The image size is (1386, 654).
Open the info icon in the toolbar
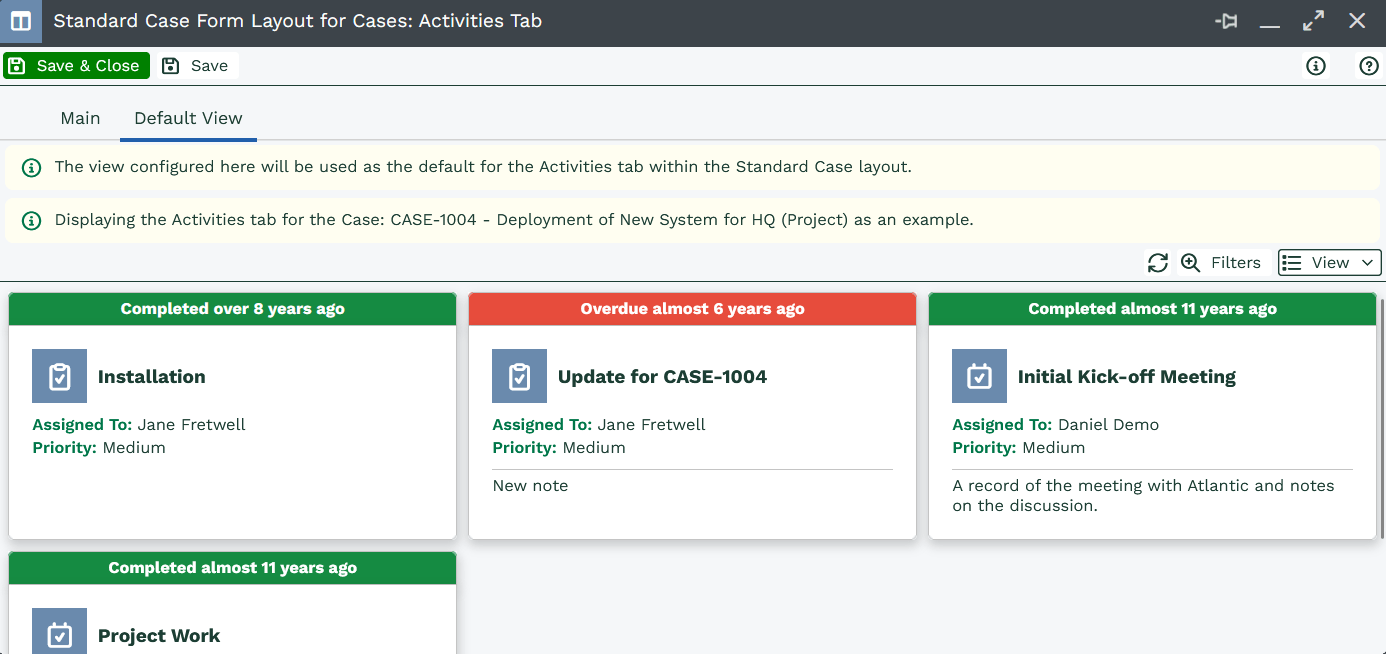pos(1316,66)
